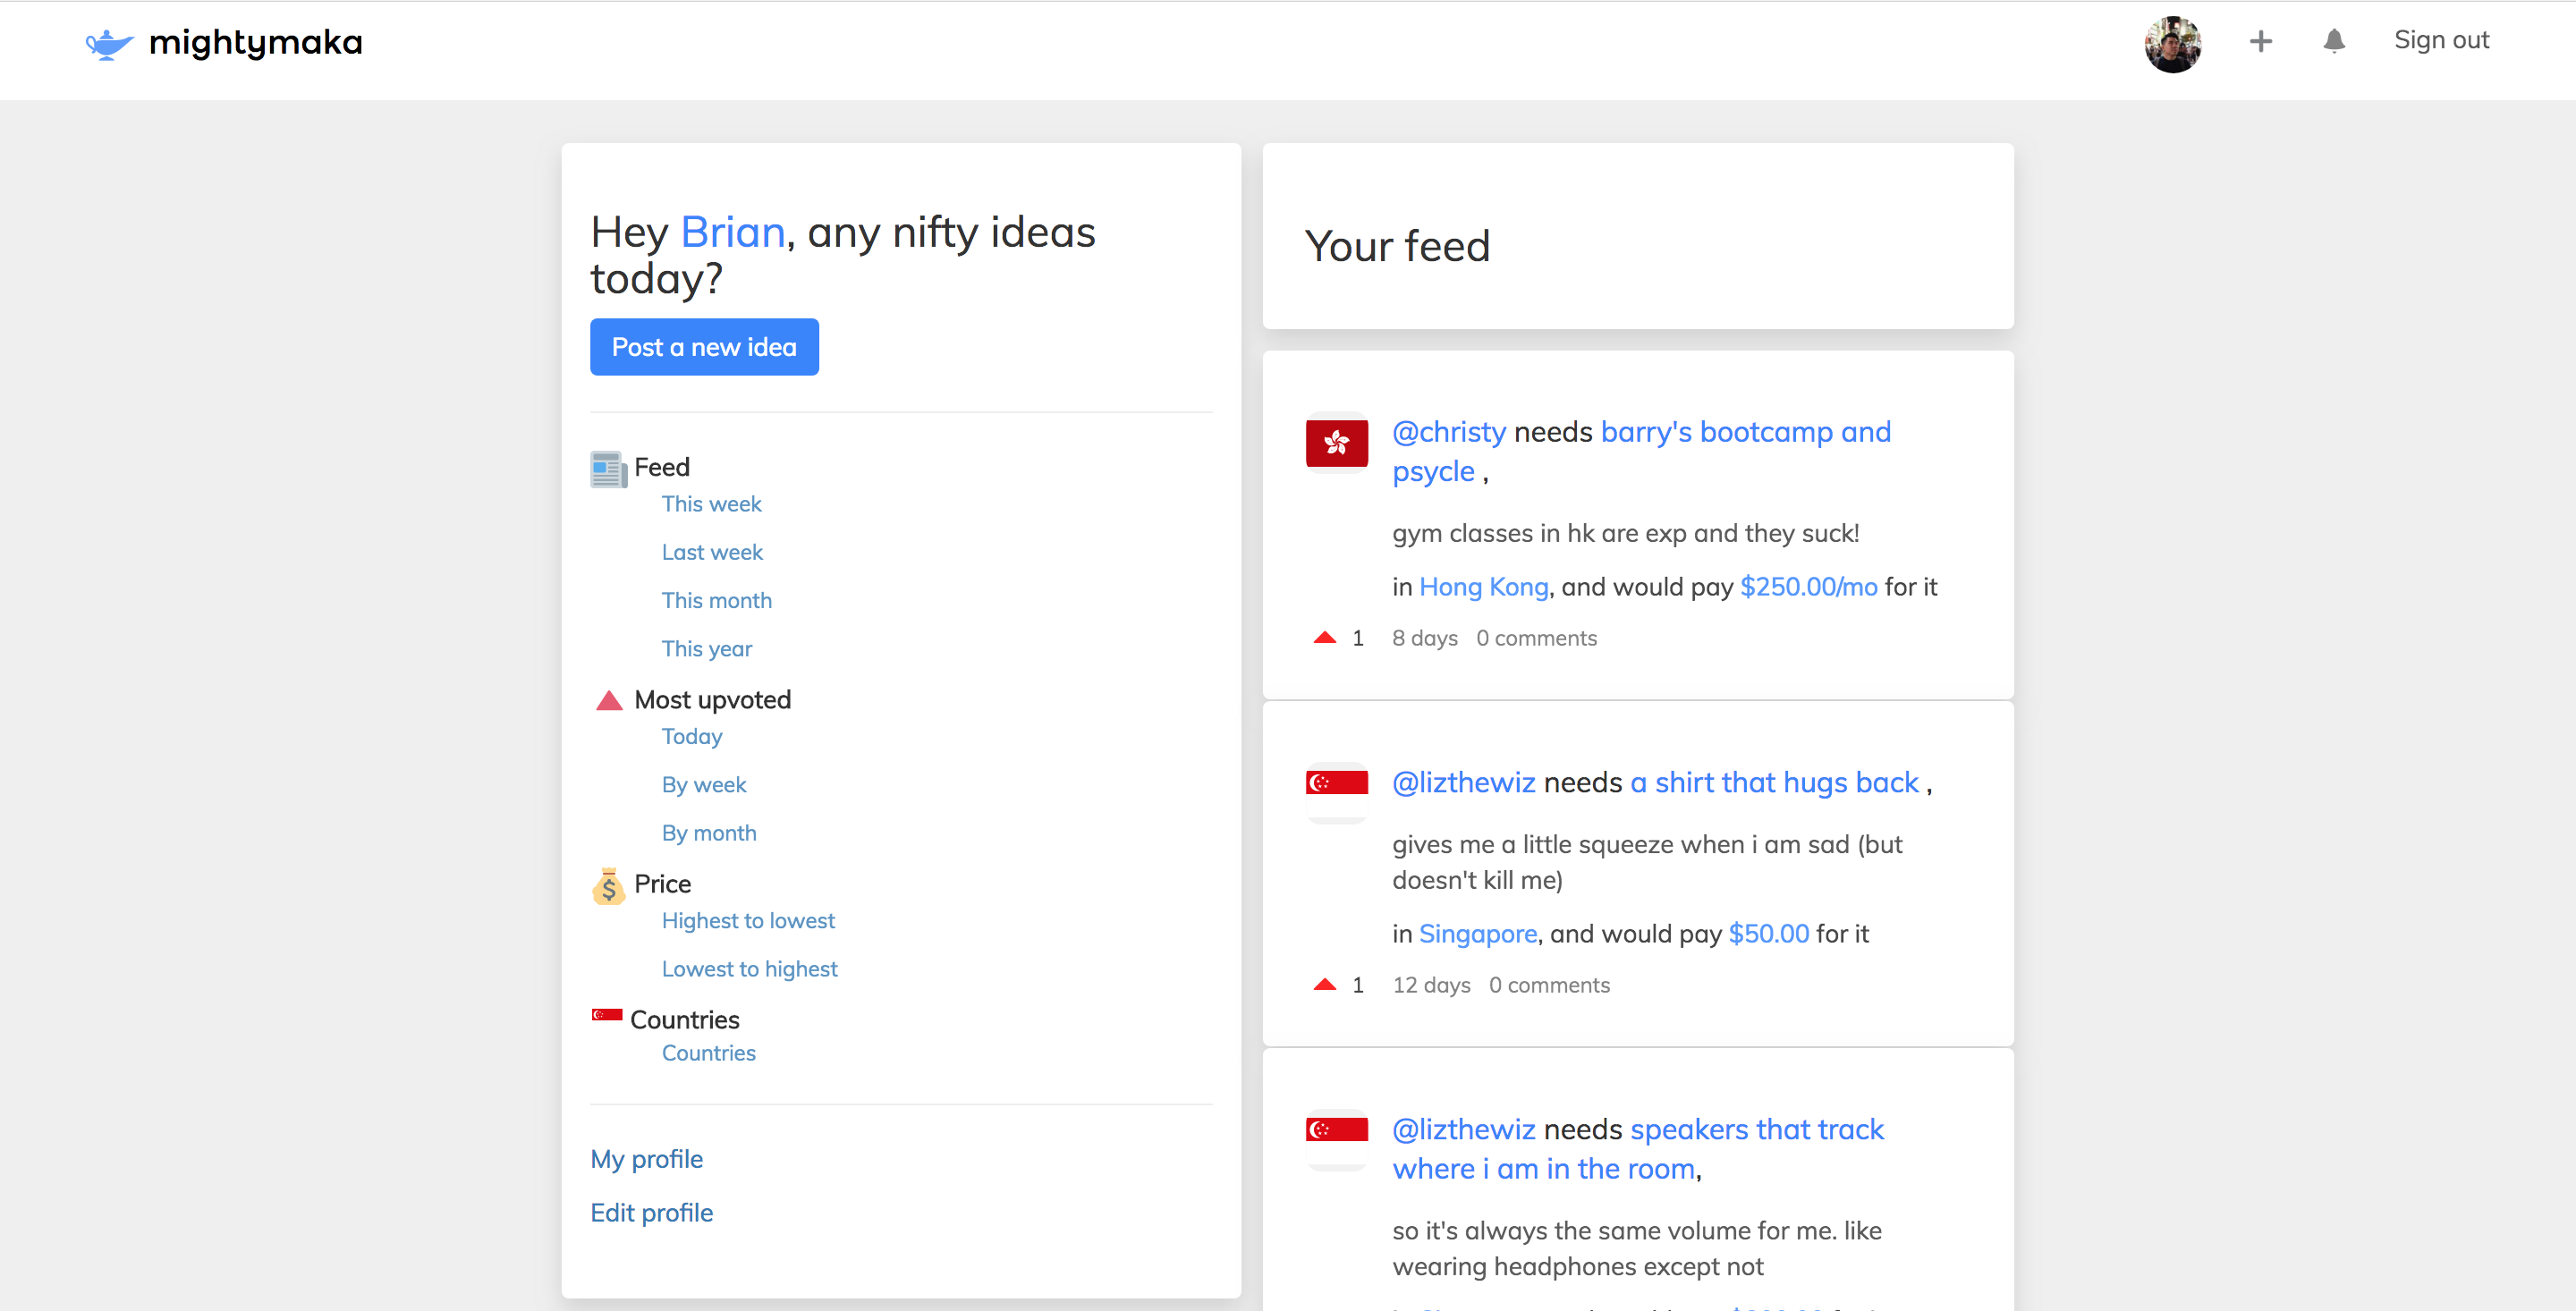The image size is (2576, 1311).
Task: Click the plus icon in the header
Action: tap(2260, 41)
